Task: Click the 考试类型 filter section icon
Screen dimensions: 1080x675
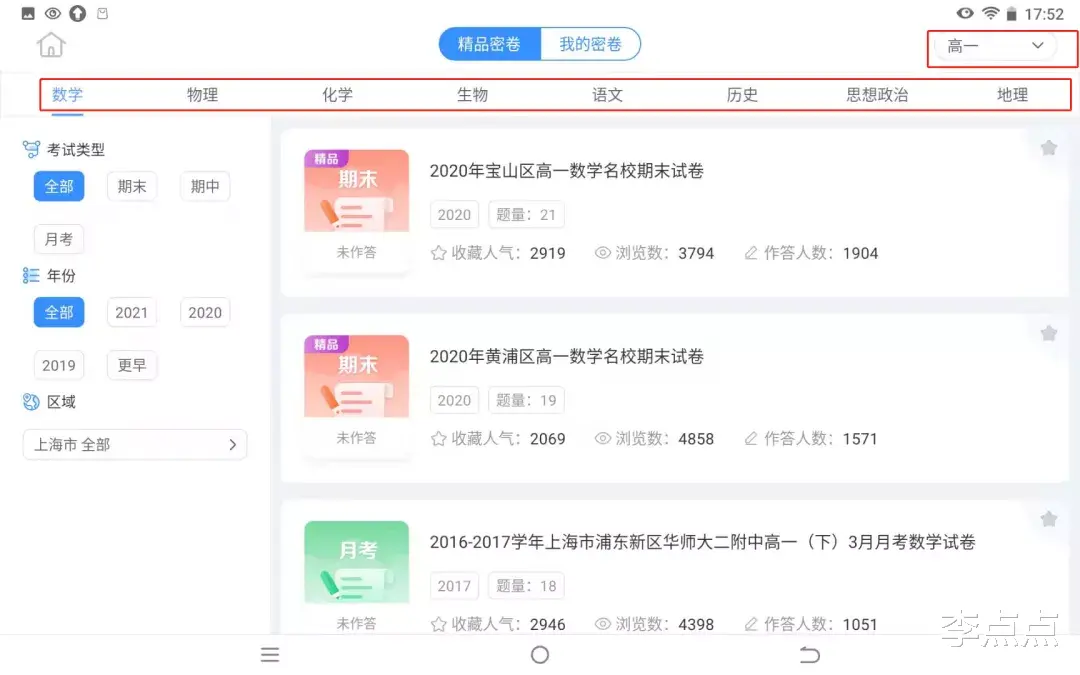Action: [x=30, y=149]
